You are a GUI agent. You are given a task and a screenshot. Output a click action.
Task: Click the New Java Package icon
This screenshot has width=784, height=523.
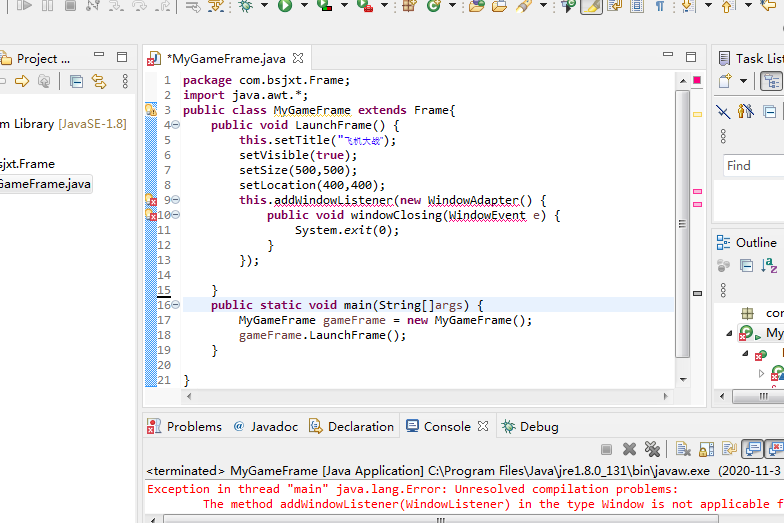tap(409, 6)
